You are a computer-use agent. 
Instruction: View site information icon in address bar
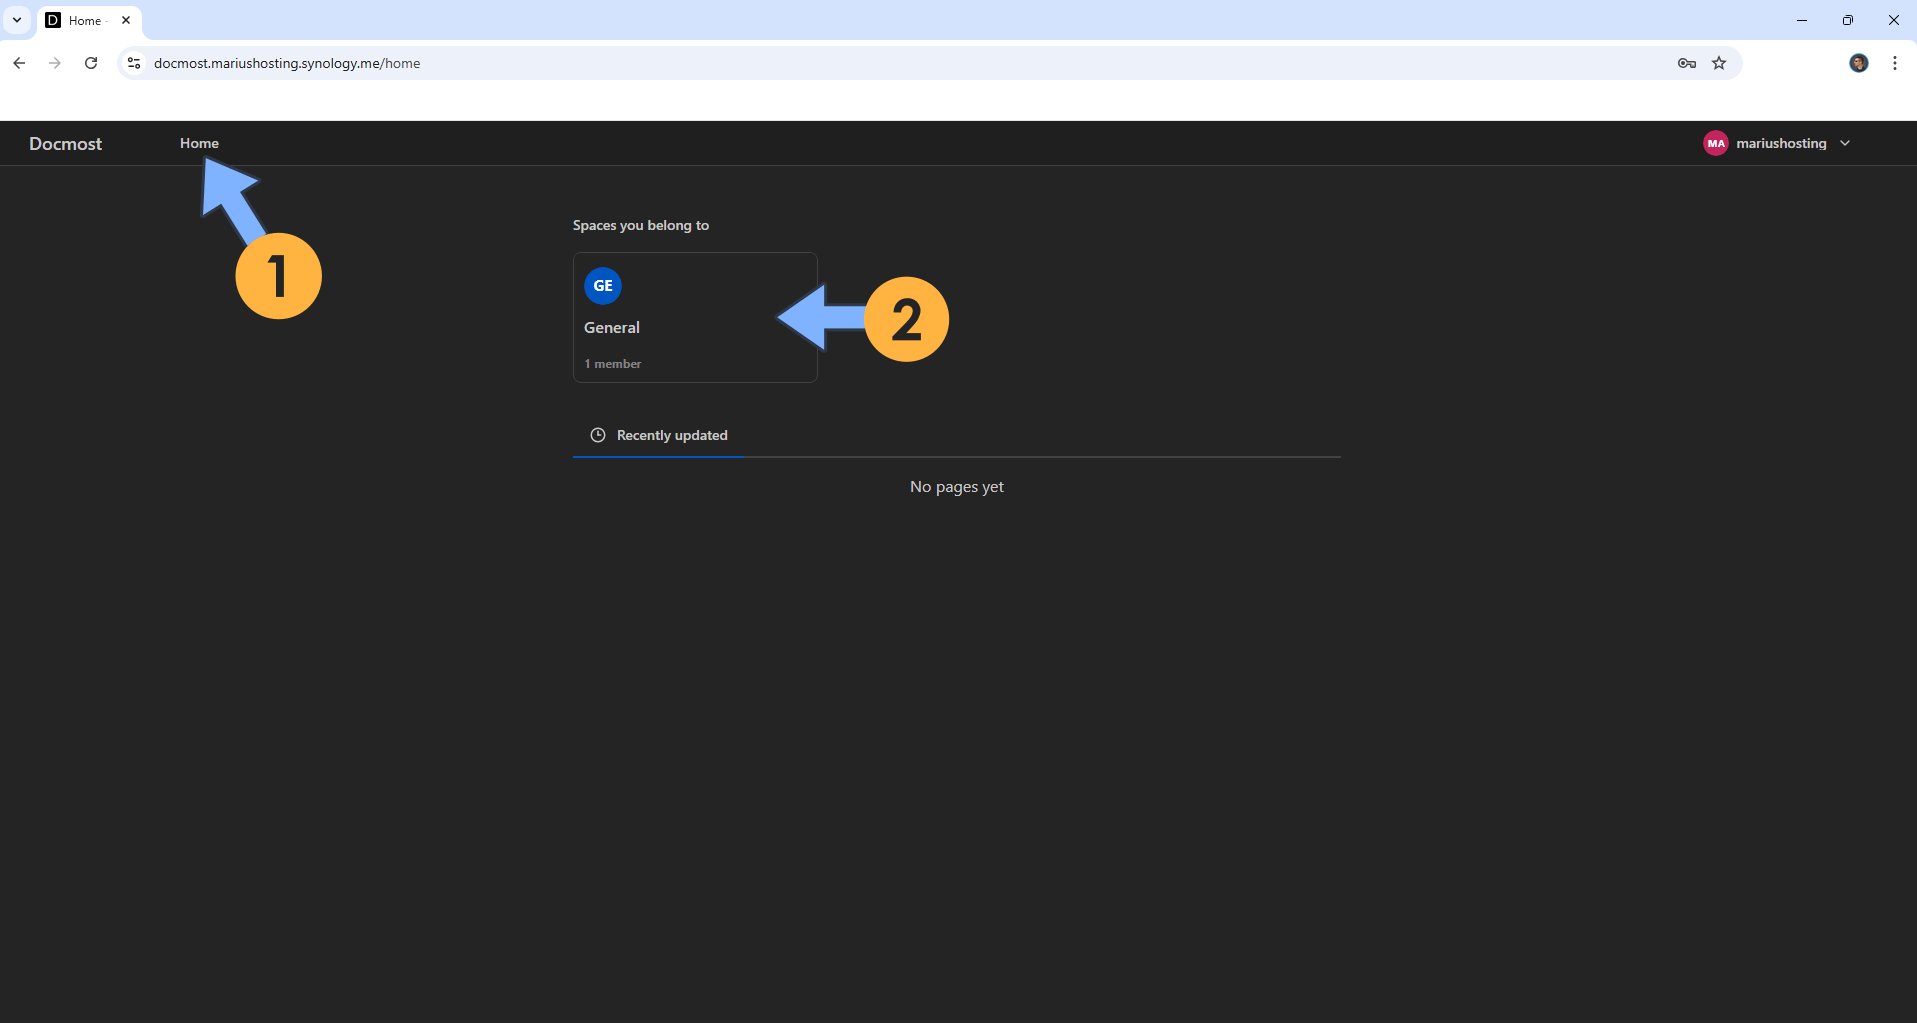134,63
